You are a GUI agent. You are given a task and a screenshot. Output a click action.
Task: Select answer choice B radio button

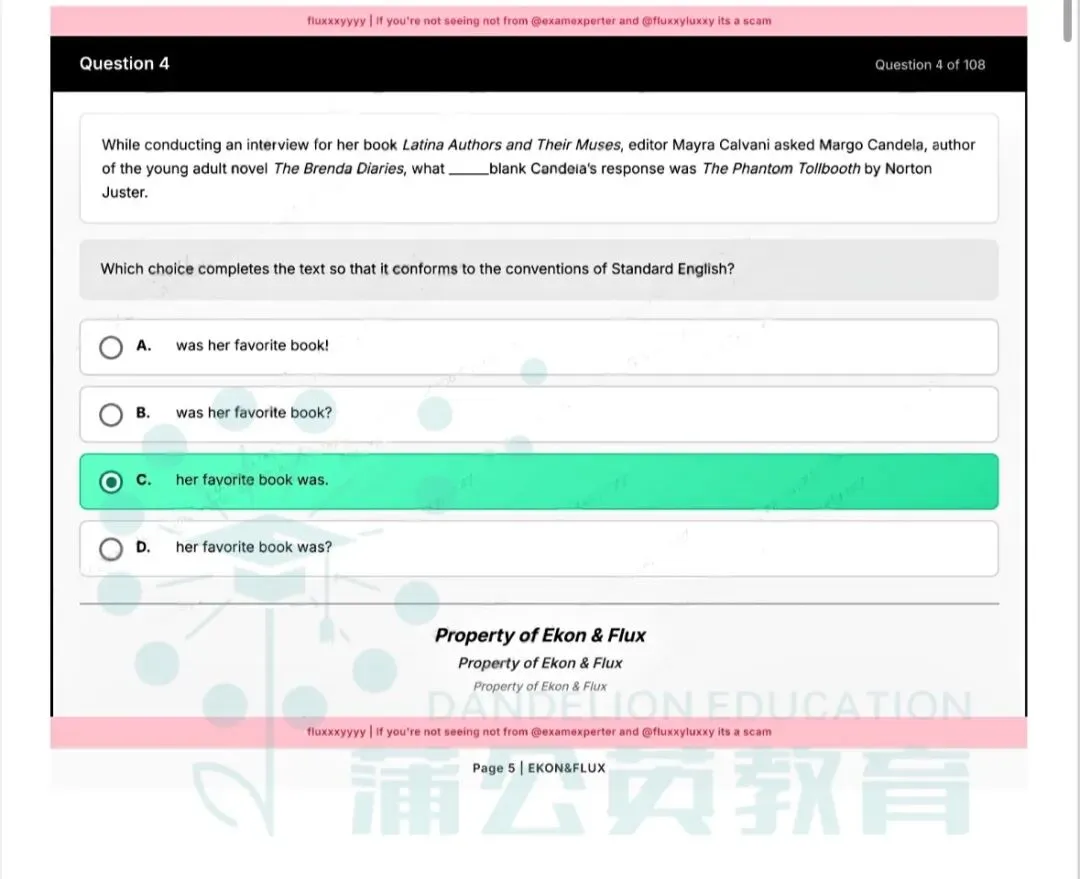[x=111, y=414]
